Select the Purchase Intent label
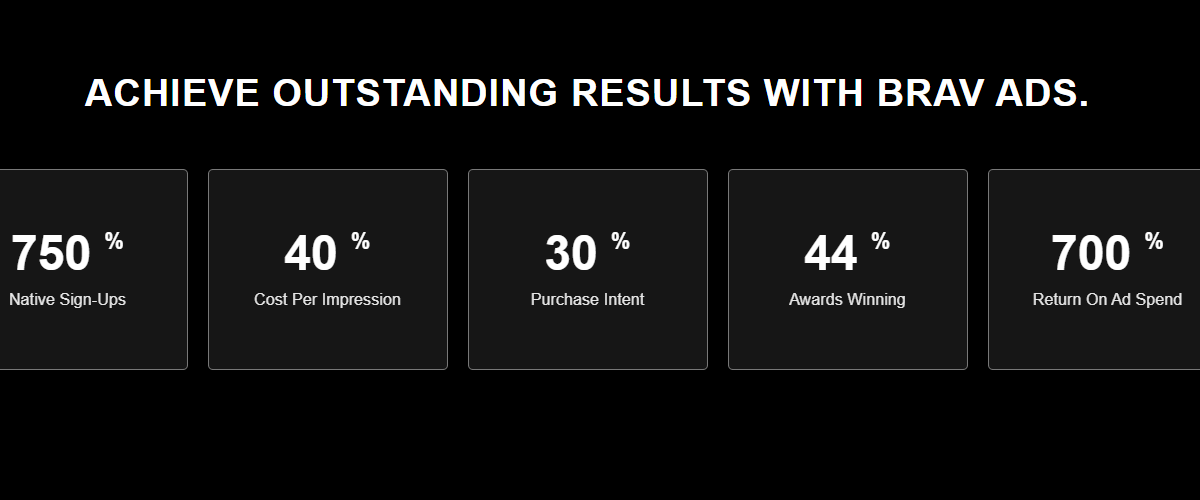Screen dimensions: 1200x500 587,299
